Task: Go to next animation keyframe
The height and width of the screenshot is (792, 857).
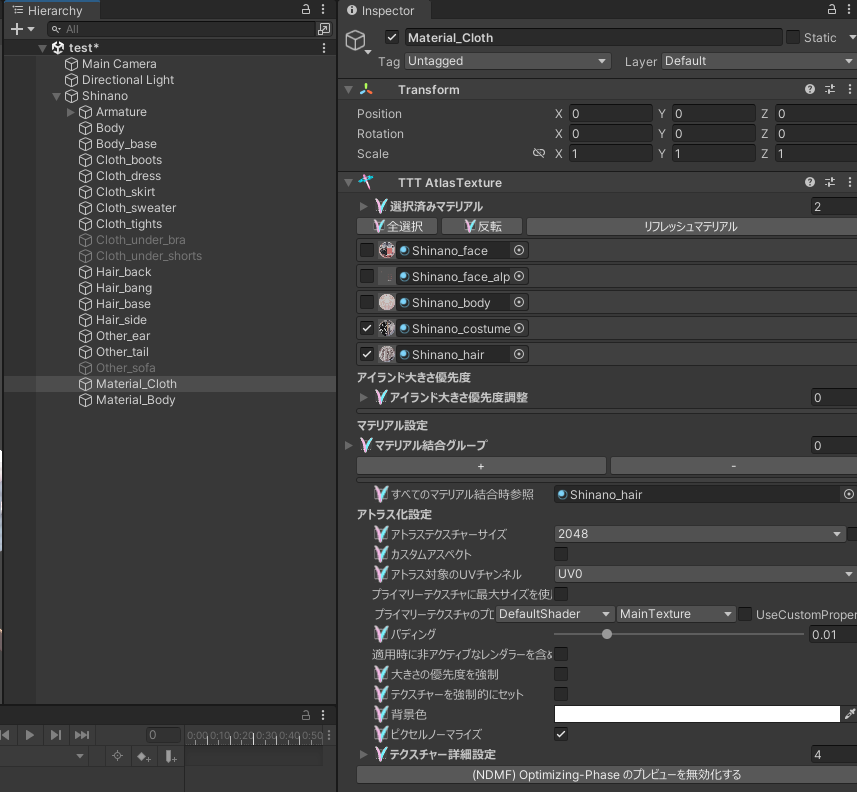Action: tap(55, 735)
